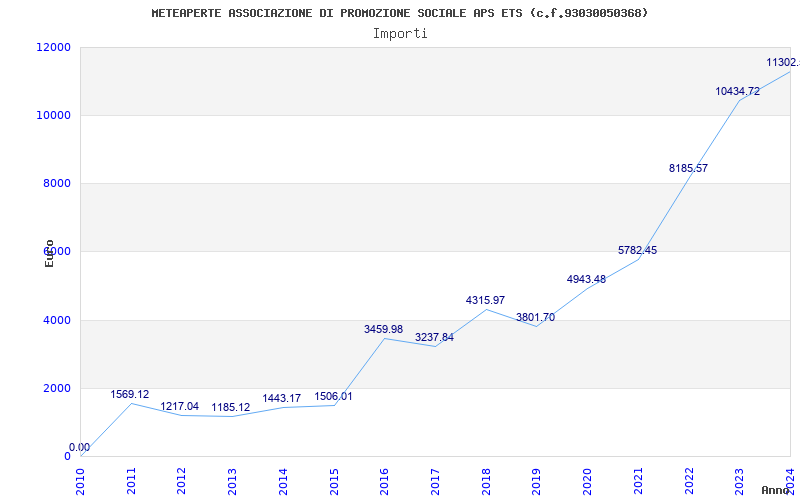Click the data label 3459.98
800x500 pixels.
tap(383, 330)
